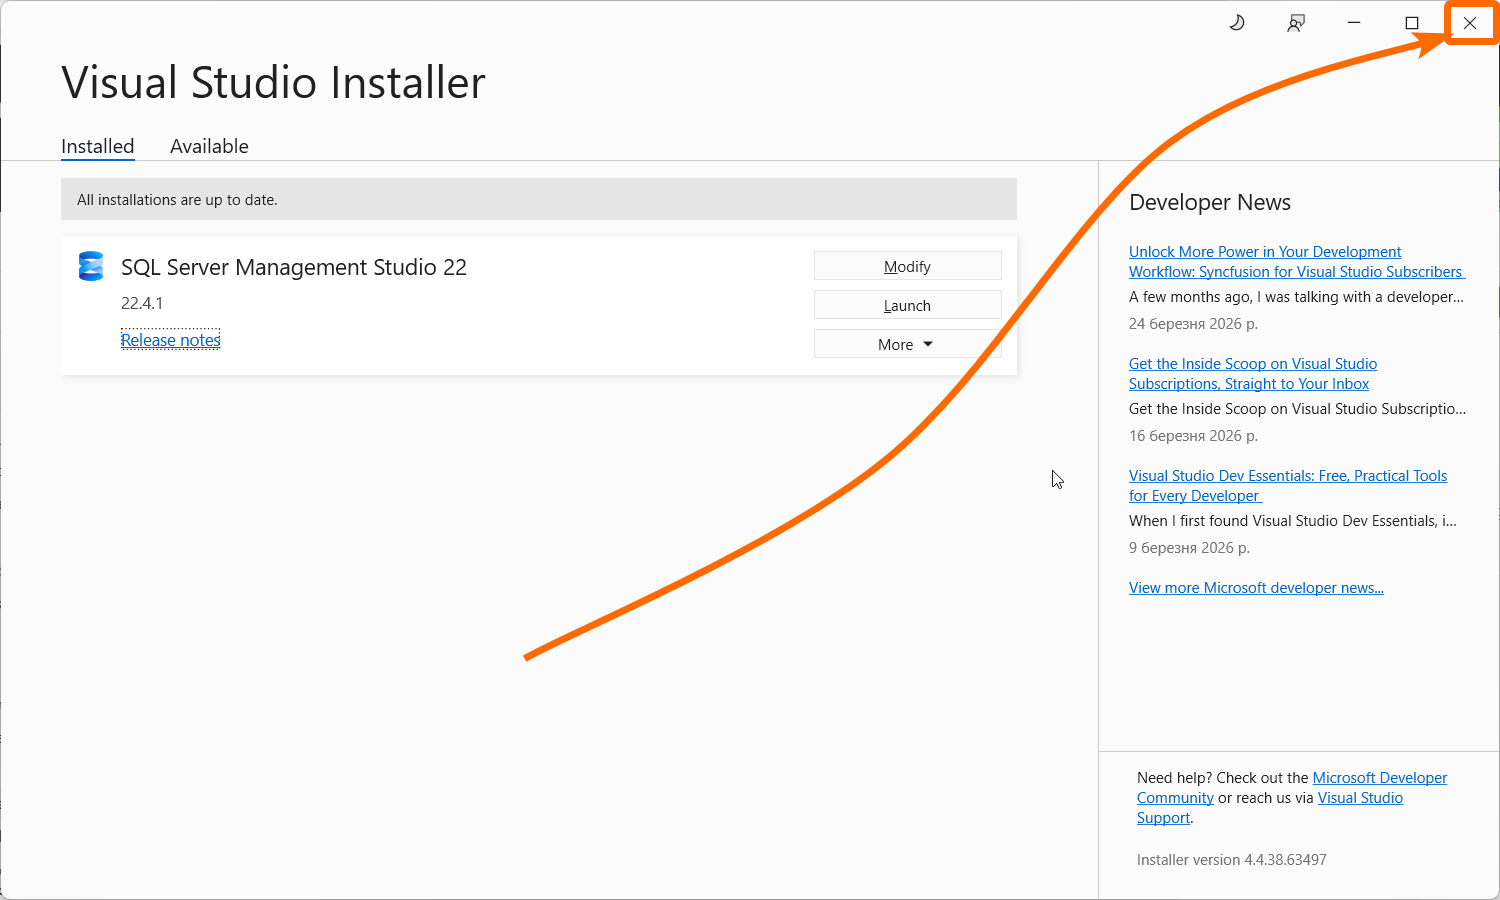The width and height of the screenshot is (1500, 900).
Task: Select the 'All installations are up to date' banner
Action: click(x=538, y=200)
